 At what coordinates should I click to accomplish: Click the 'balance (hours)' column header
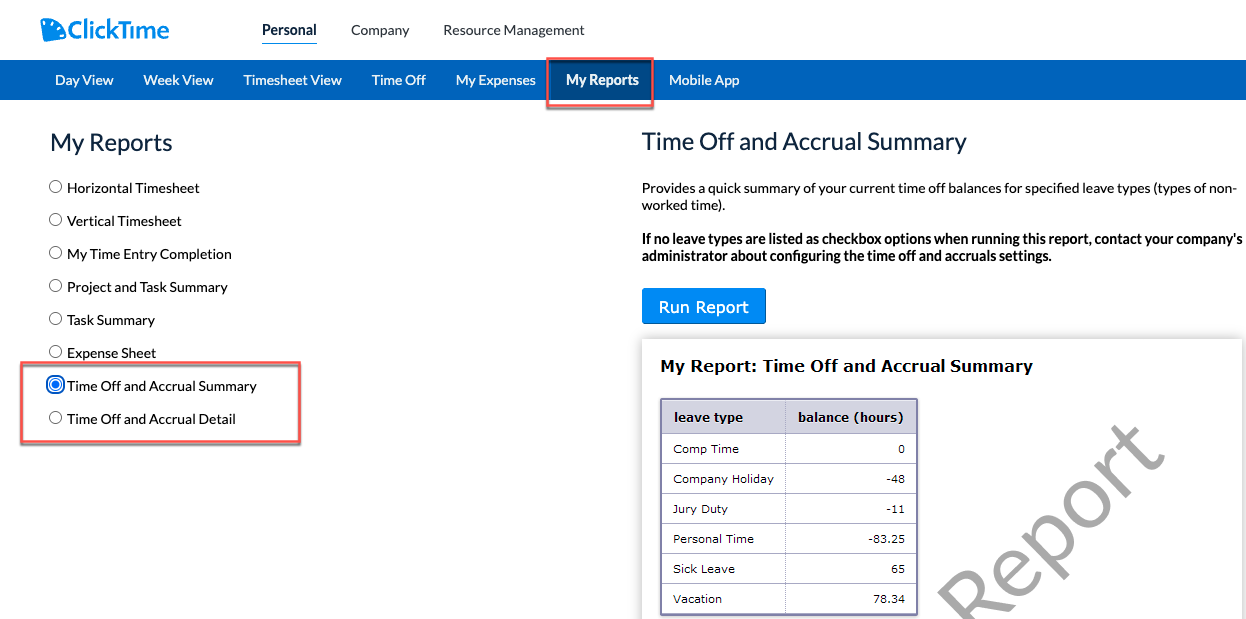[x=850, y=417]
